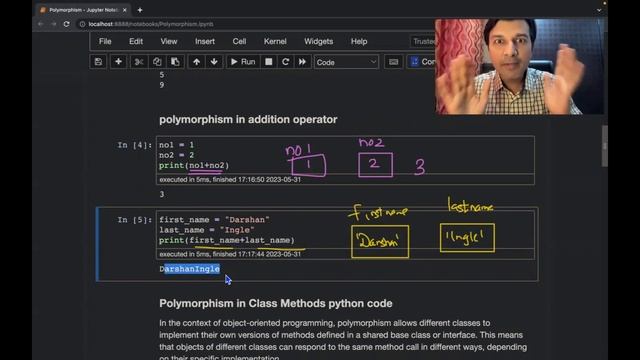The image size is (640, 360).
Task: Cut selected cells with the scissors icon
Action: click(x=139, y=62)
